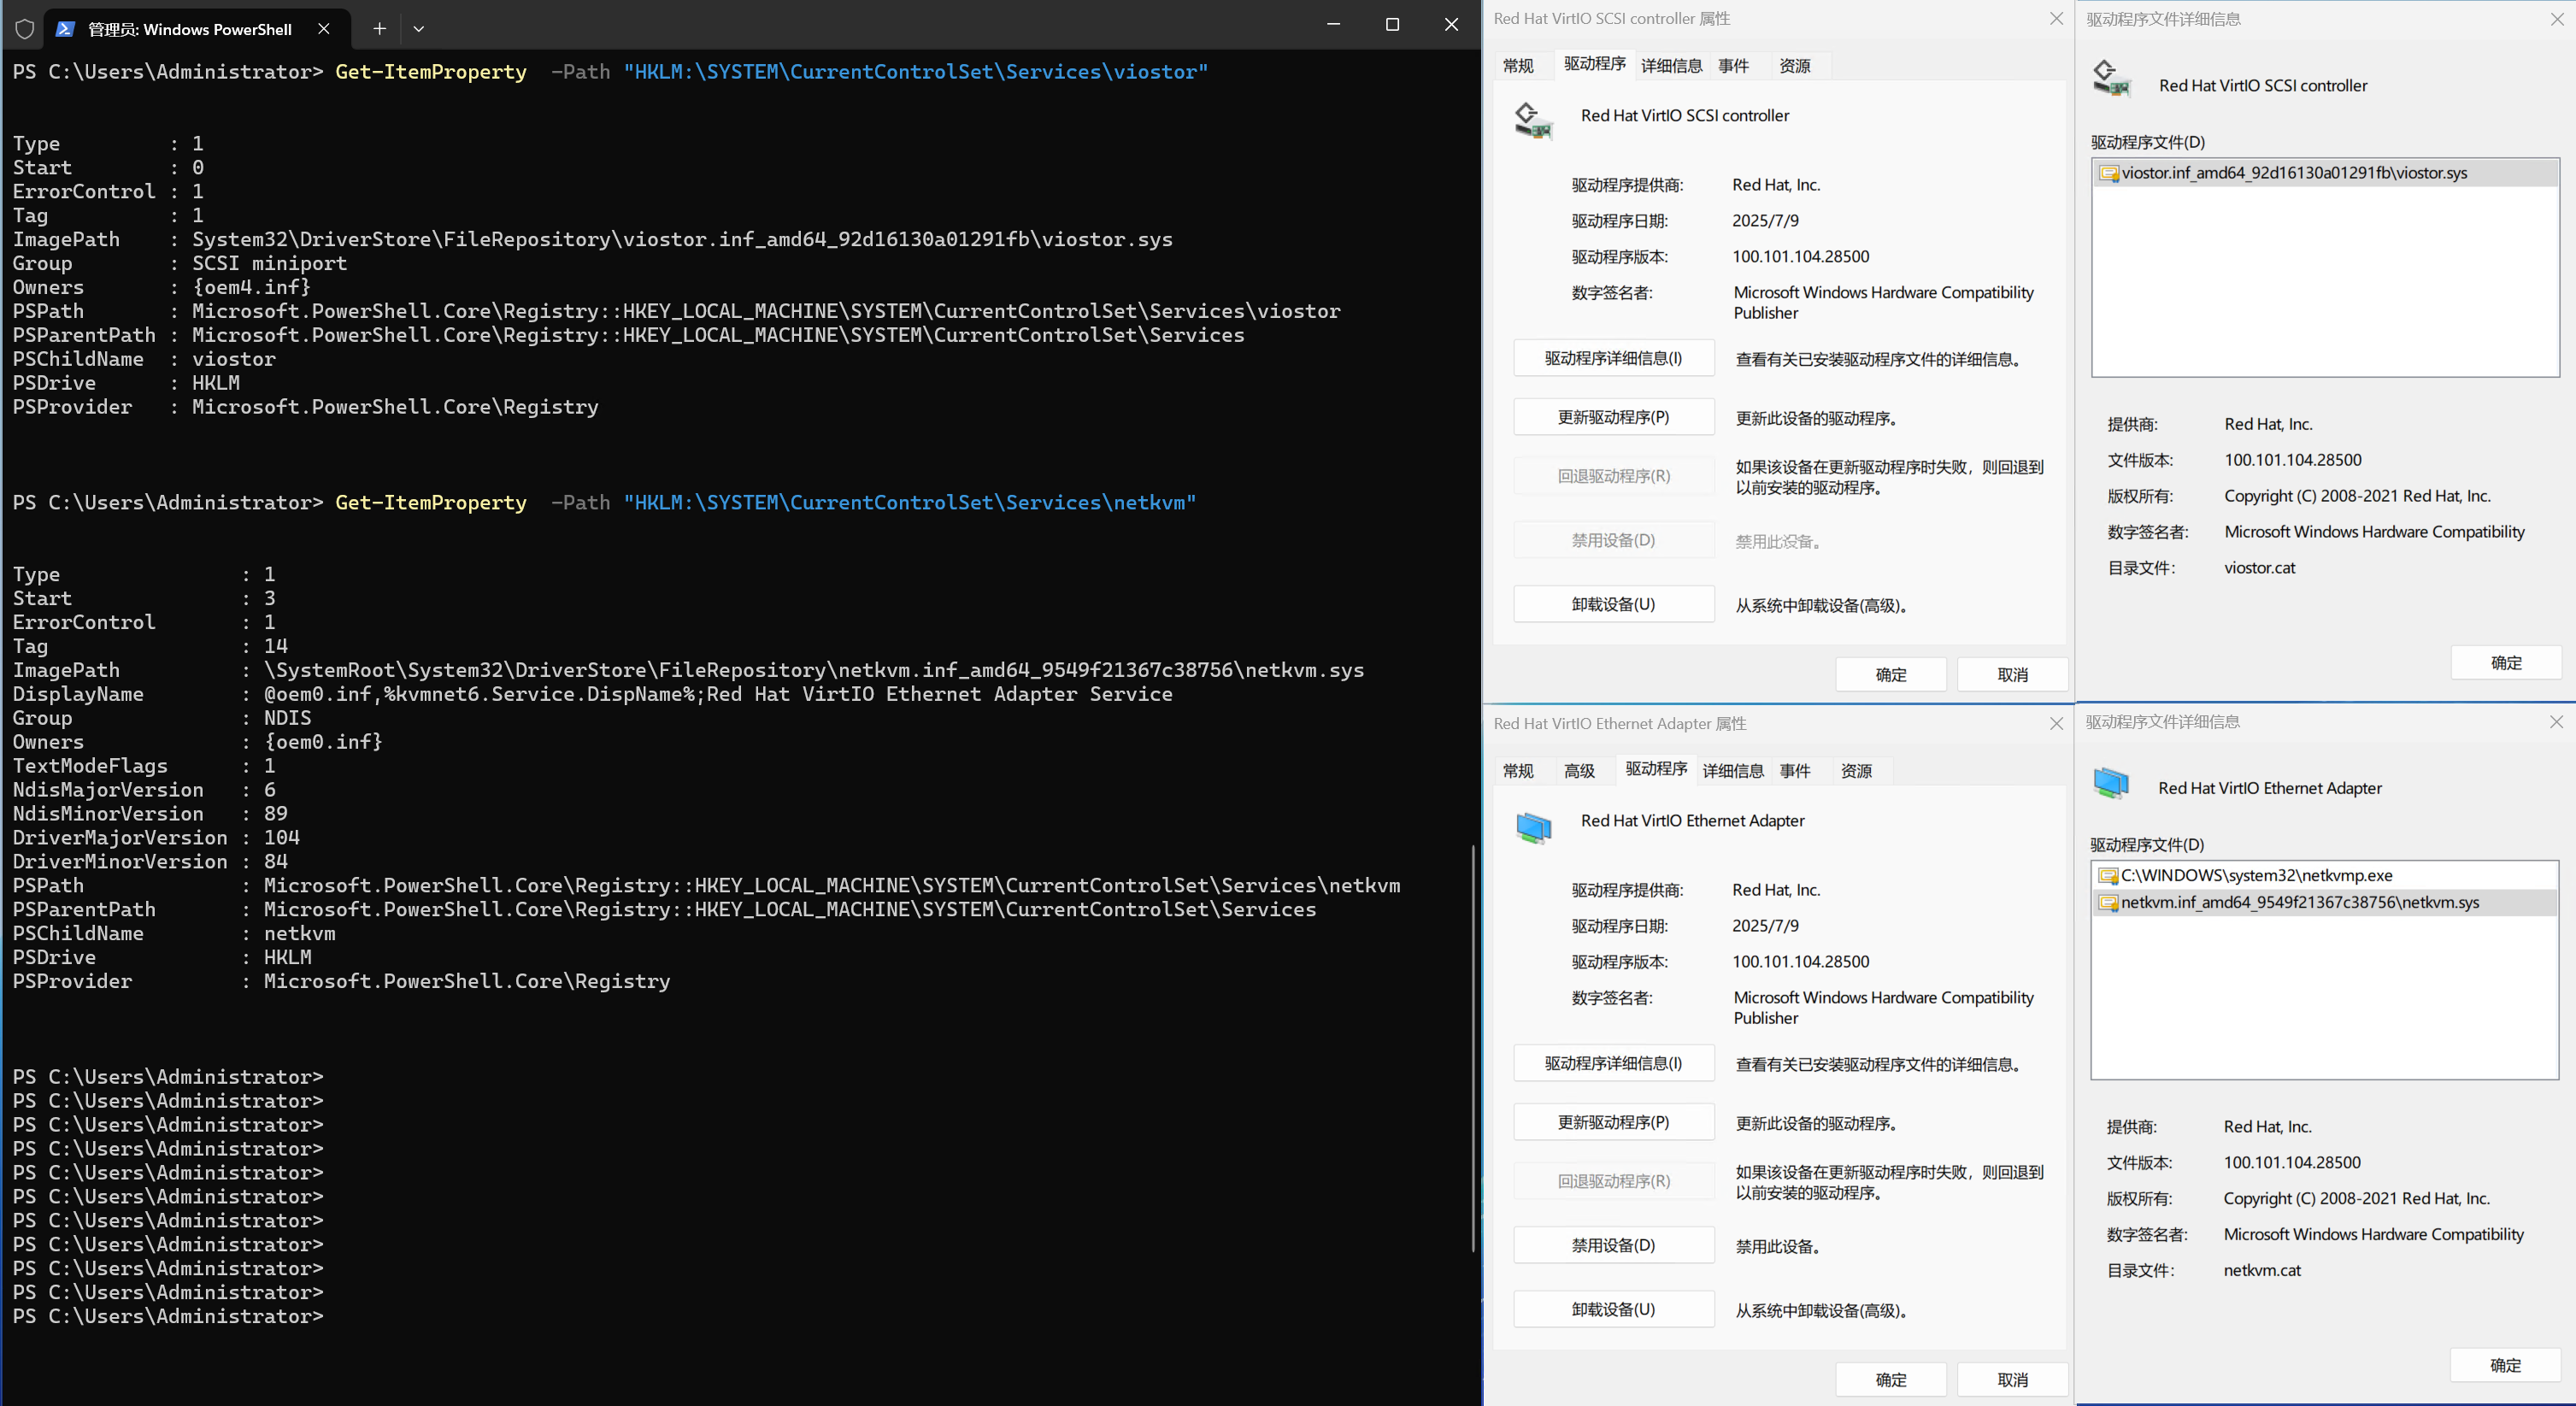Open 事件 tab in SCSI controller properties

[1733, 66]
